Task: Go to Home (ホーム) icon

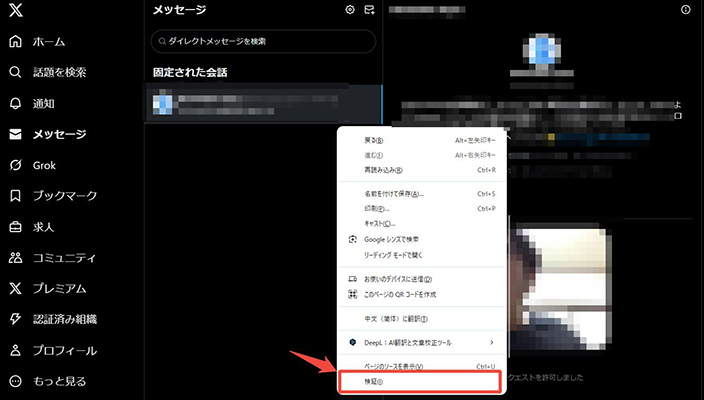Action: [x=15, y=41]
